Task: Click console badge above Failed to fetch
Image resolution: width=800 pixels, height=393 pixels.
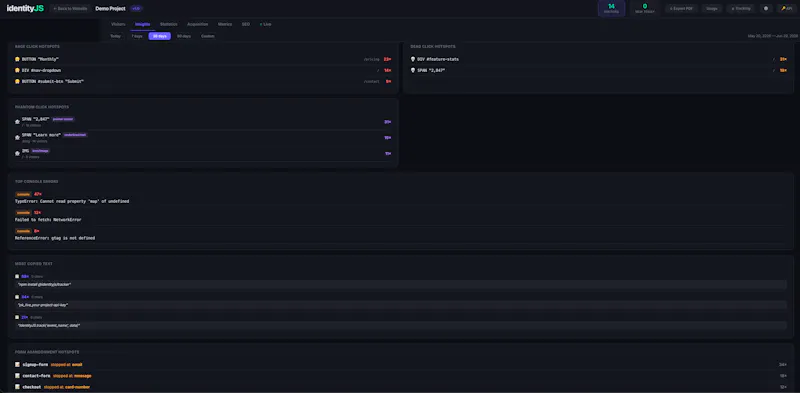Action: (23, 213)
